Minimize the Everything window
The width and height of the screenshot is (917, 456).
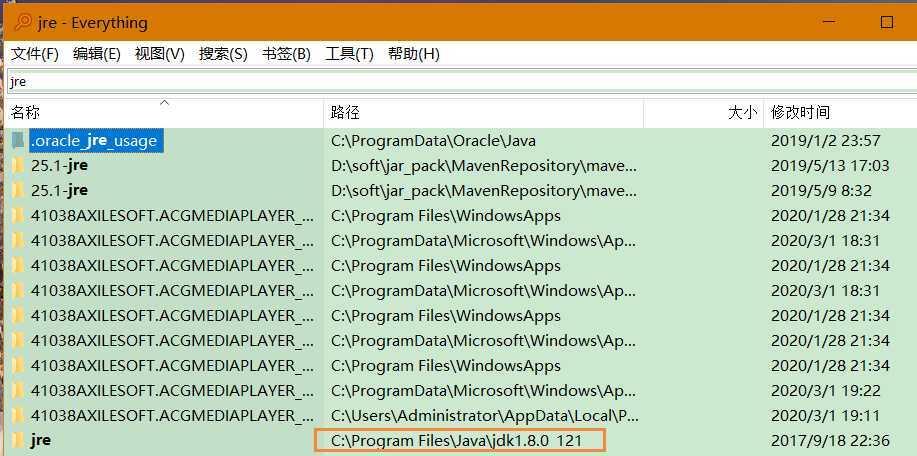[x=829, y=22]
